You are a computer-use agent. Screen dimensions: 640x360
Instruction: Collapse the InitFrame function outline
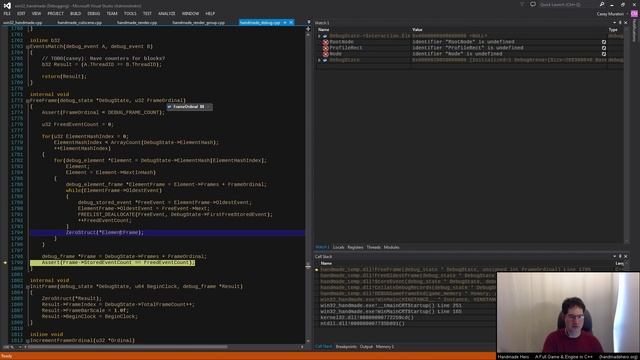(x=27, y=287)
